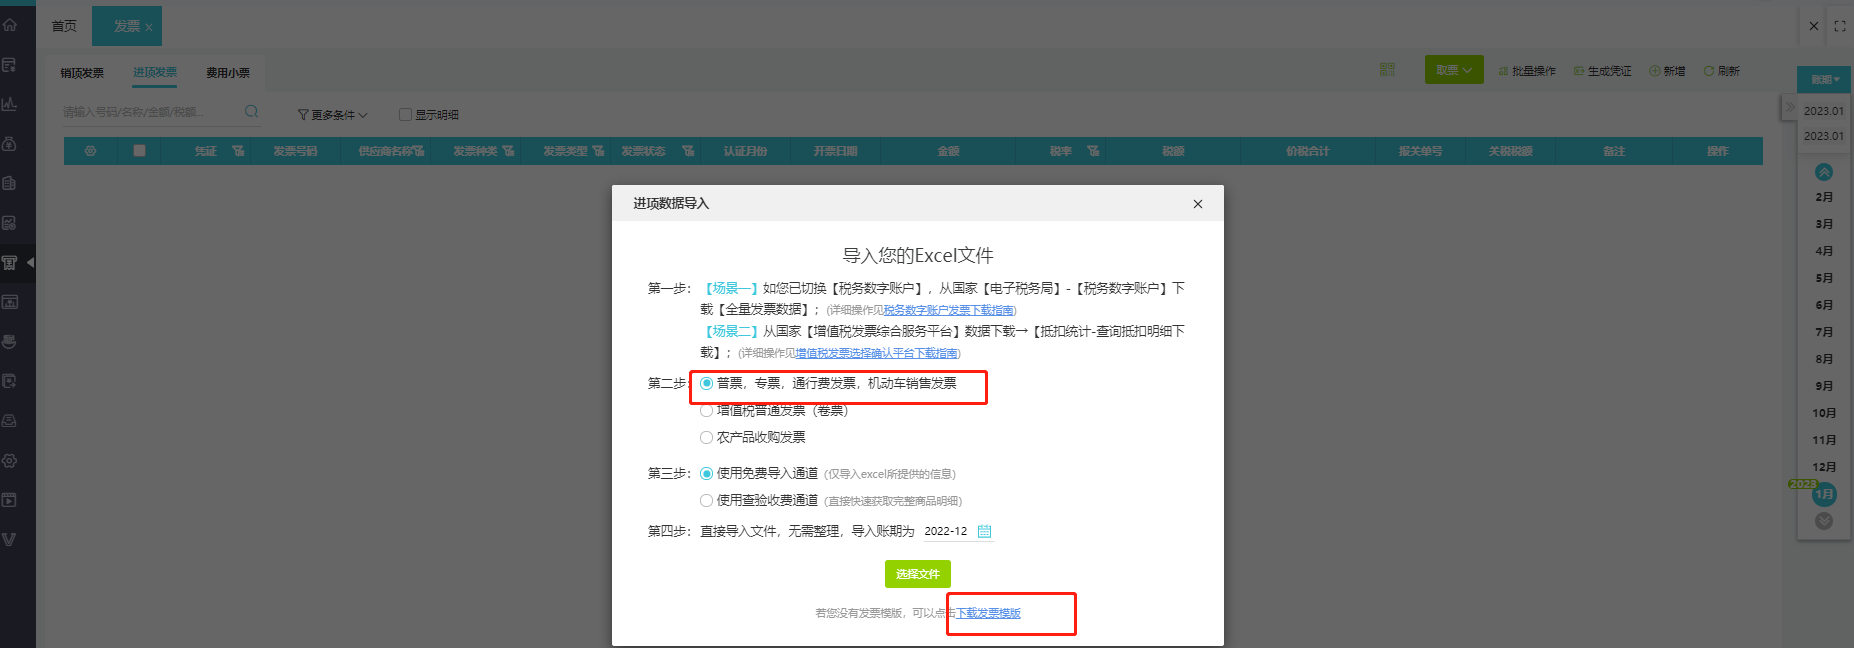Click the month list up arrow
This screenshot has width=1854, height=648.
[1824, 172]
